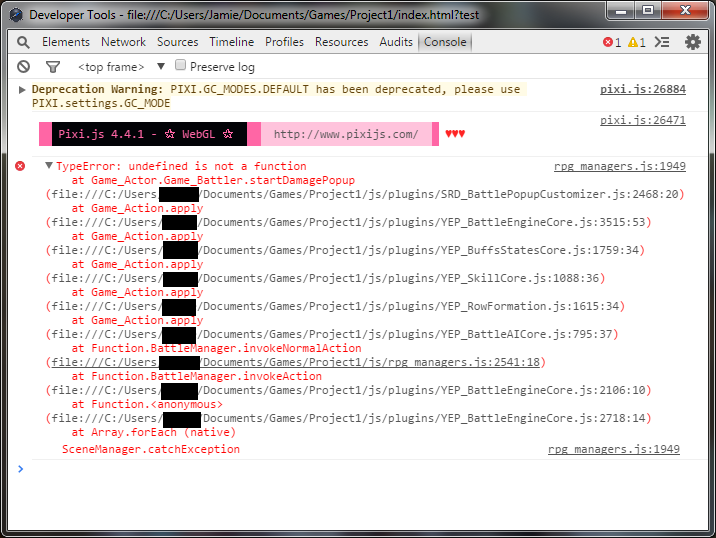716x538 pixels.
Task: Click the BattleManager.invokeAction line
Action: (197, 376)
